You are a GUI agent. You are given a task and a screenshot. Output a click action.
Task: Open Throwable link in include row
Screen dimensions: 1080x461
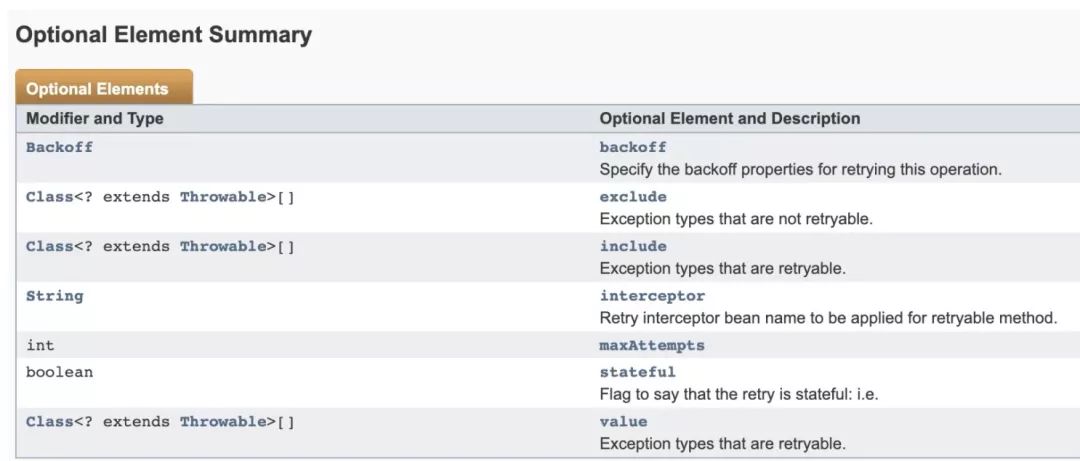pyautogui.click(x=222, y=247)
